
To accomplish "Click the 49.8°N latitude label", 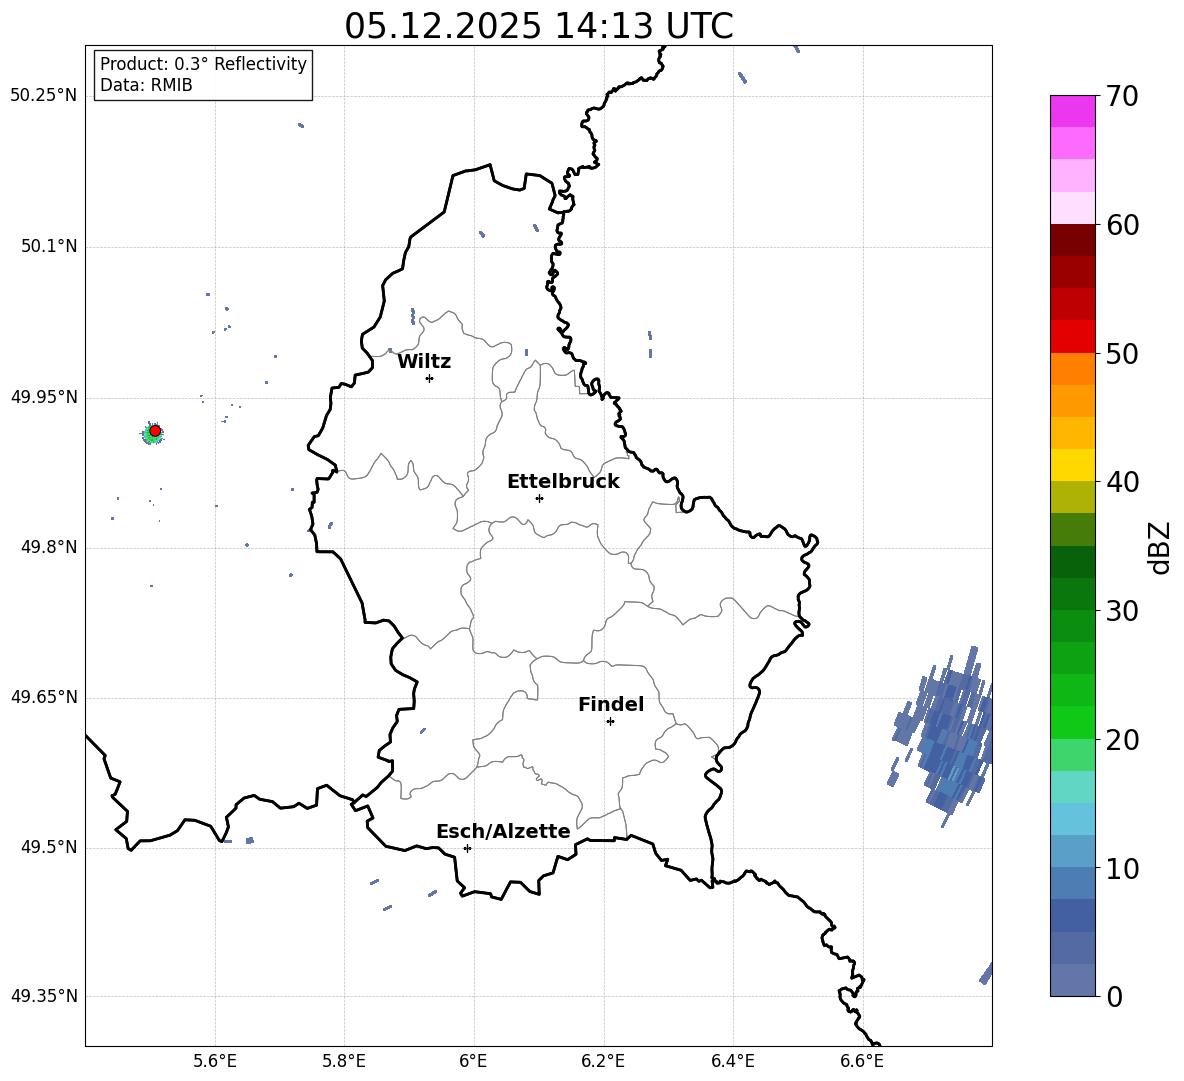I will pos(49,547).
